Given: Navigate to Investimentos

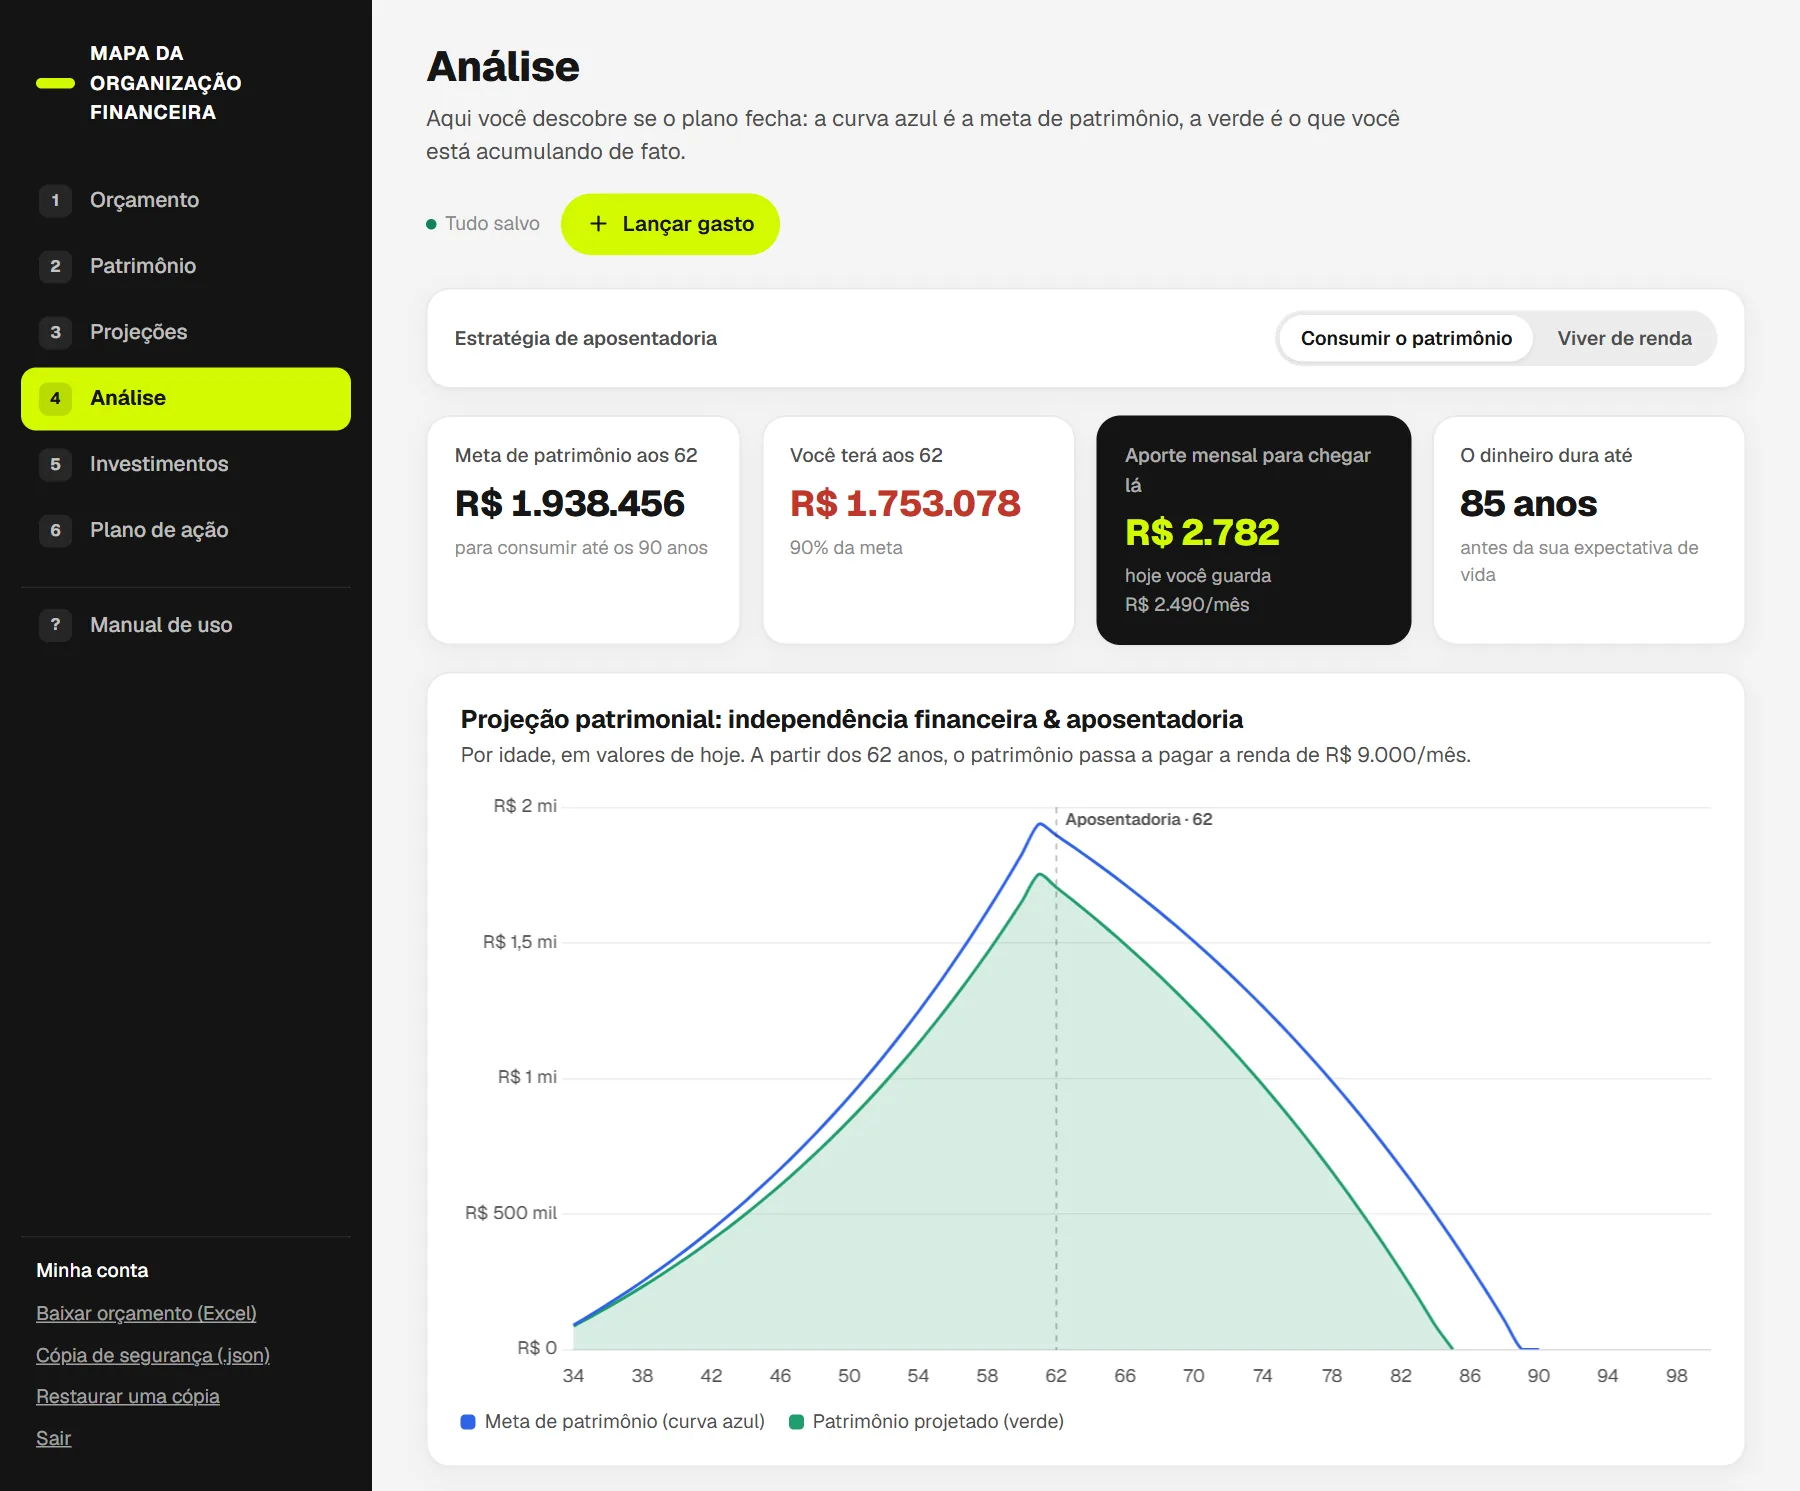Looking at the screenshot, I should coord(186,464).
